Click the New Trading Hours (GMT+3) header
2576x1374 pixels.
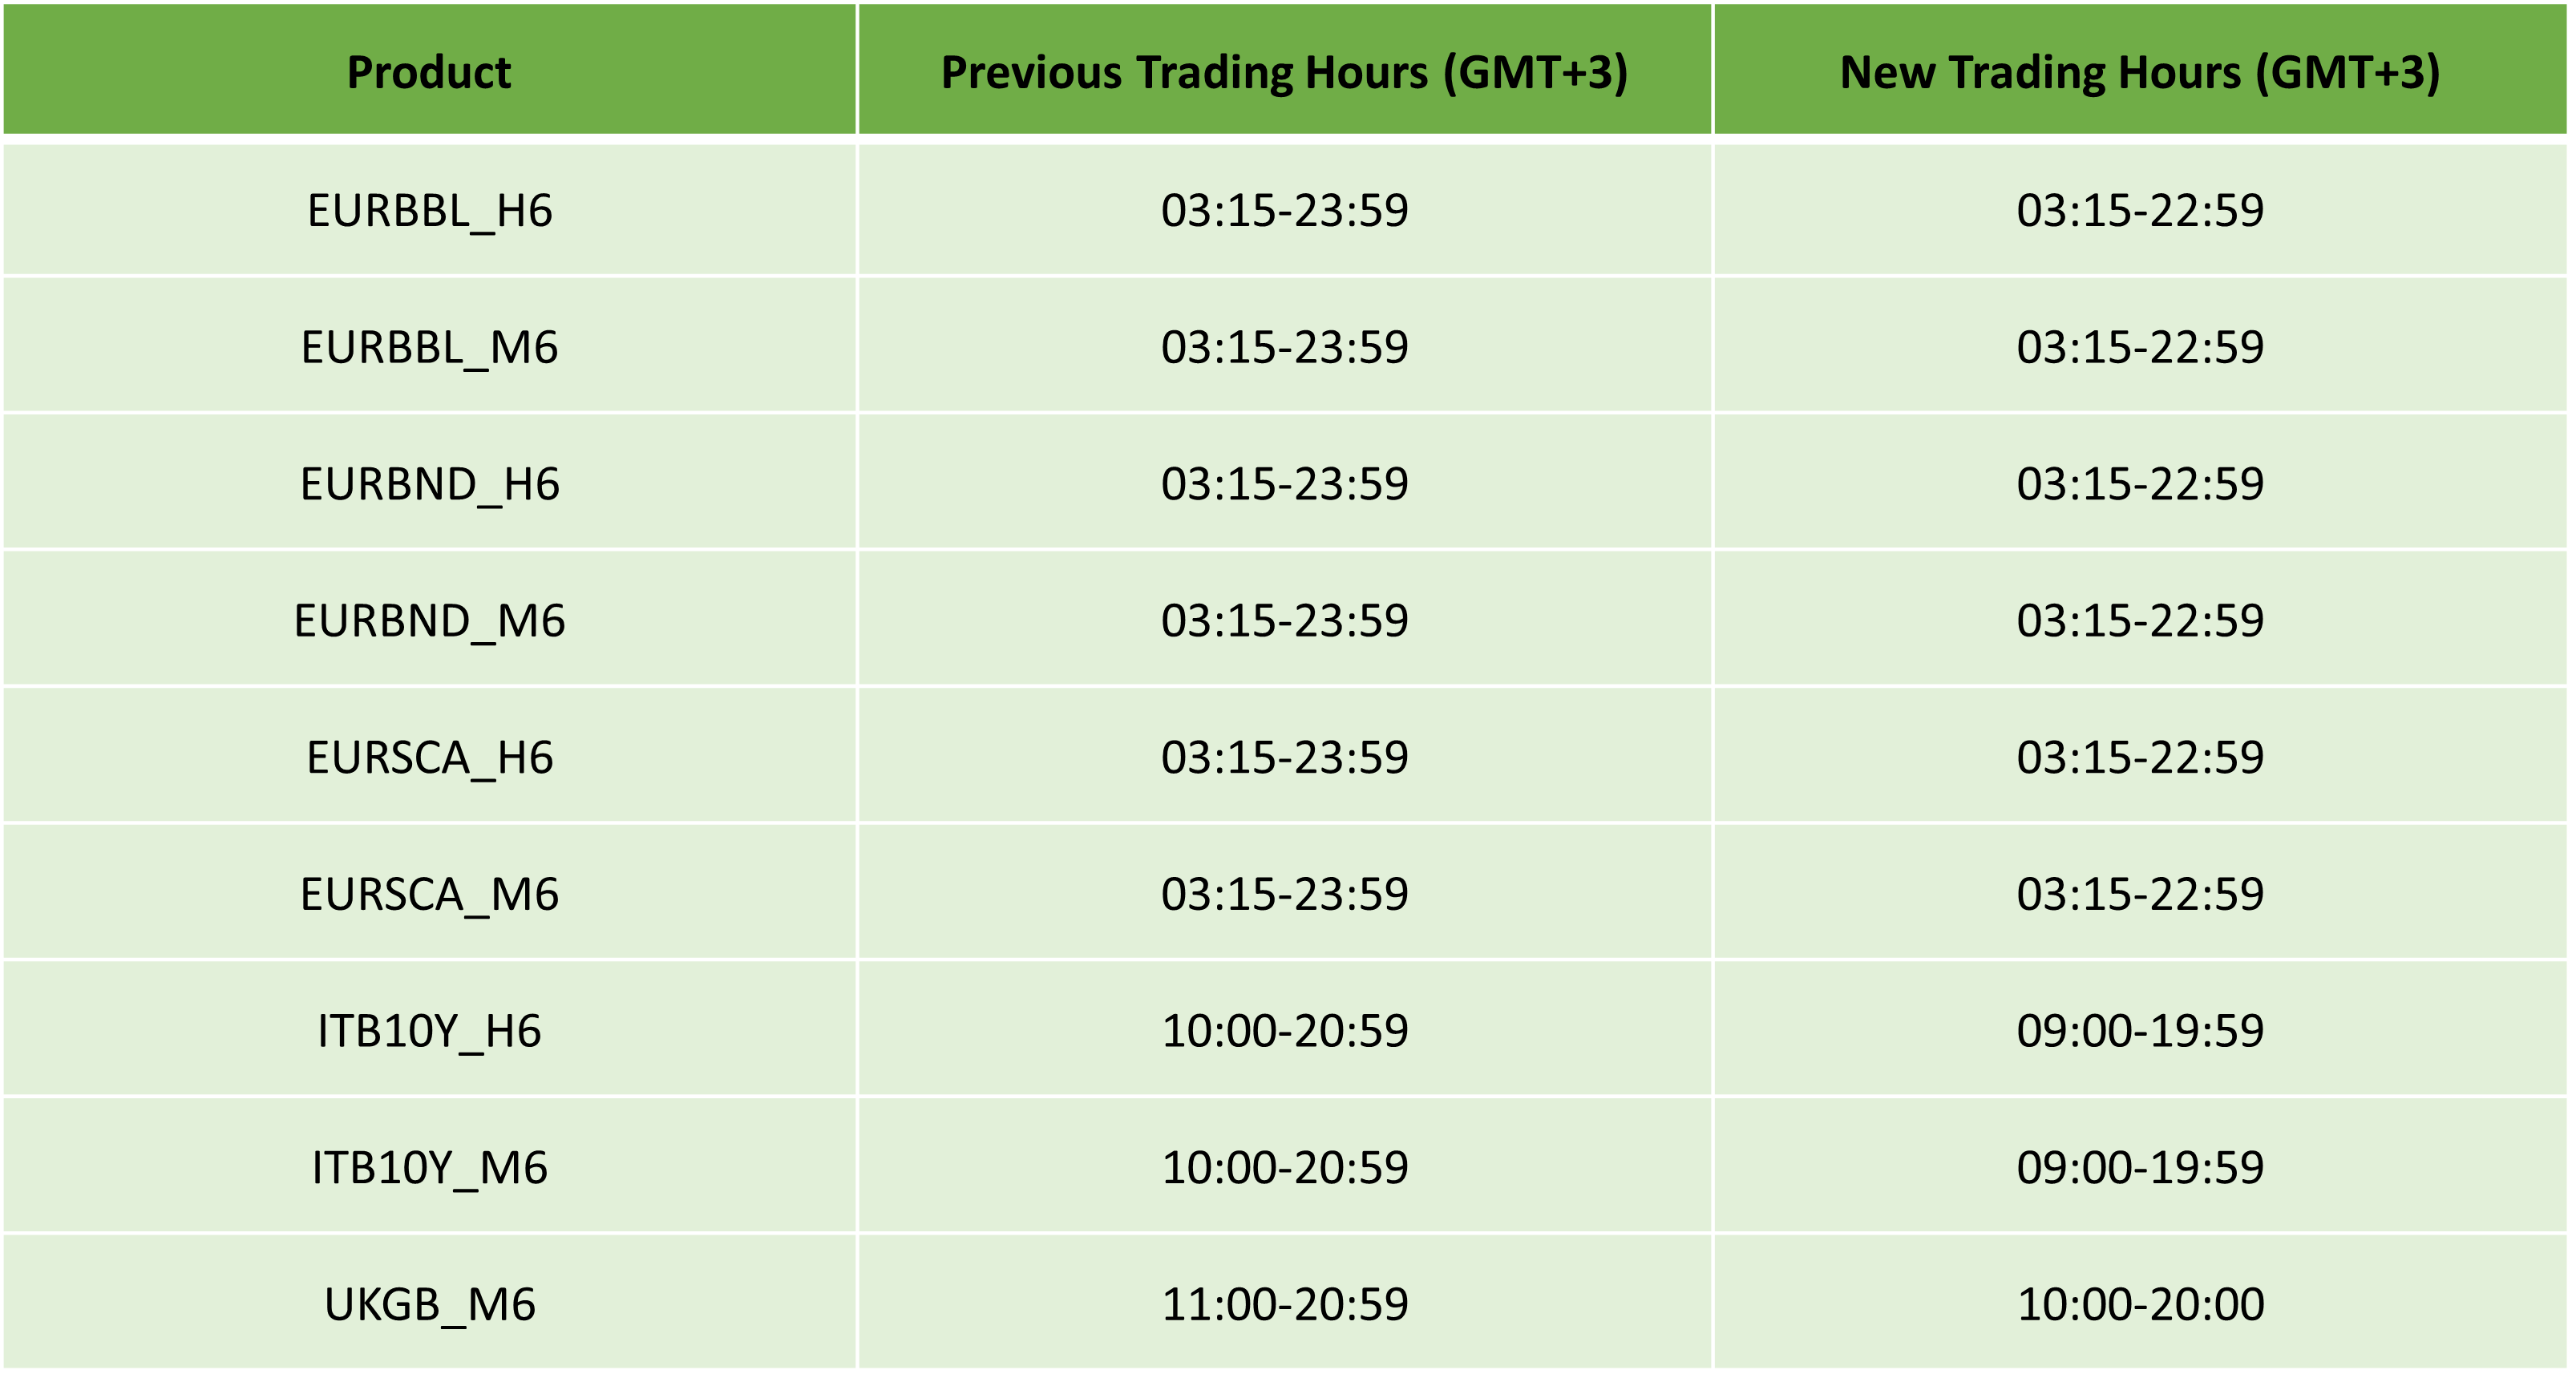point(2140,72)
